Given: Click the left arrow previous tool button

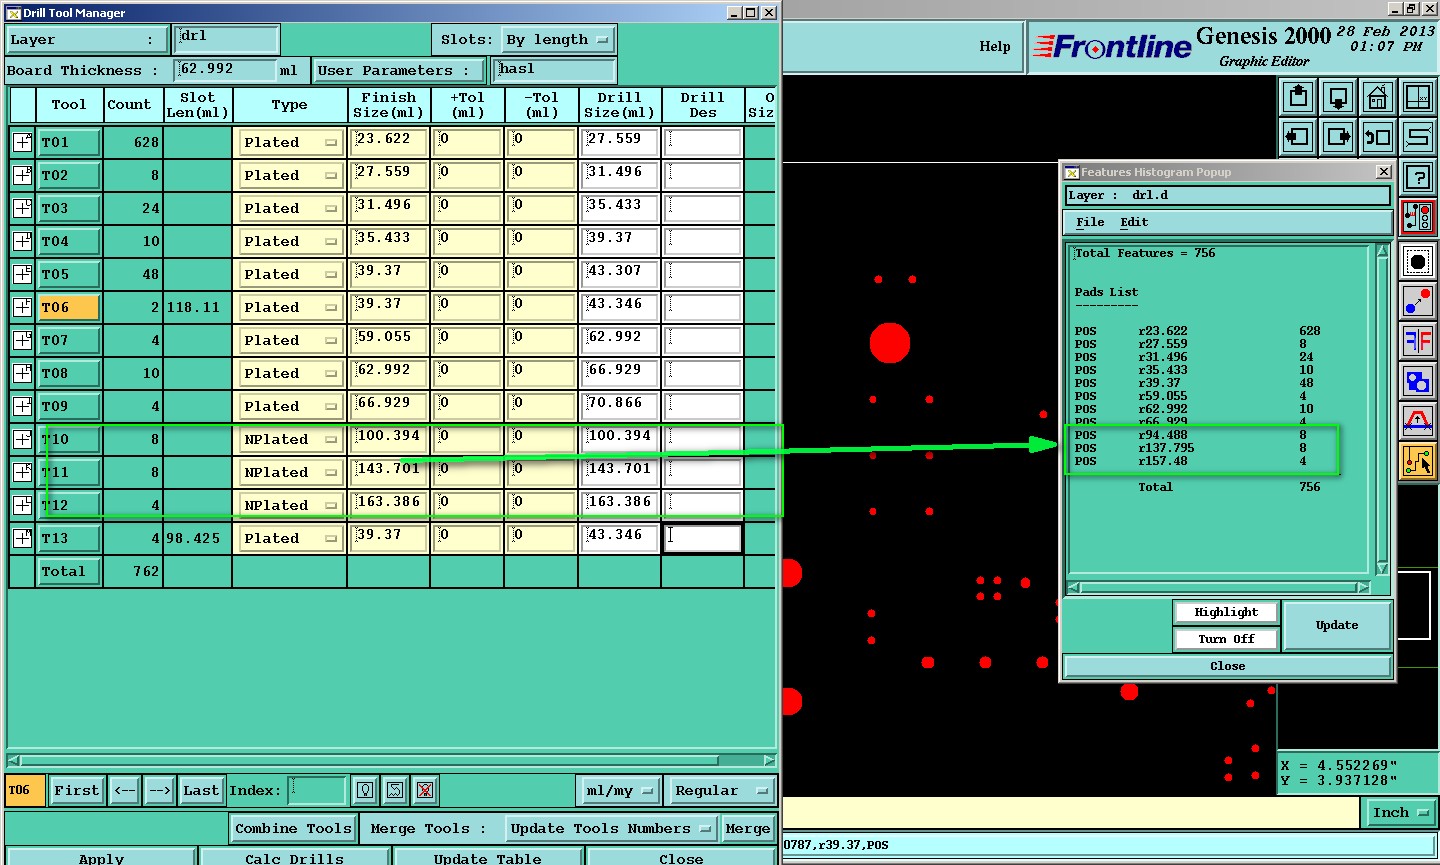Looking at the screenshot, I should (125, 790).
